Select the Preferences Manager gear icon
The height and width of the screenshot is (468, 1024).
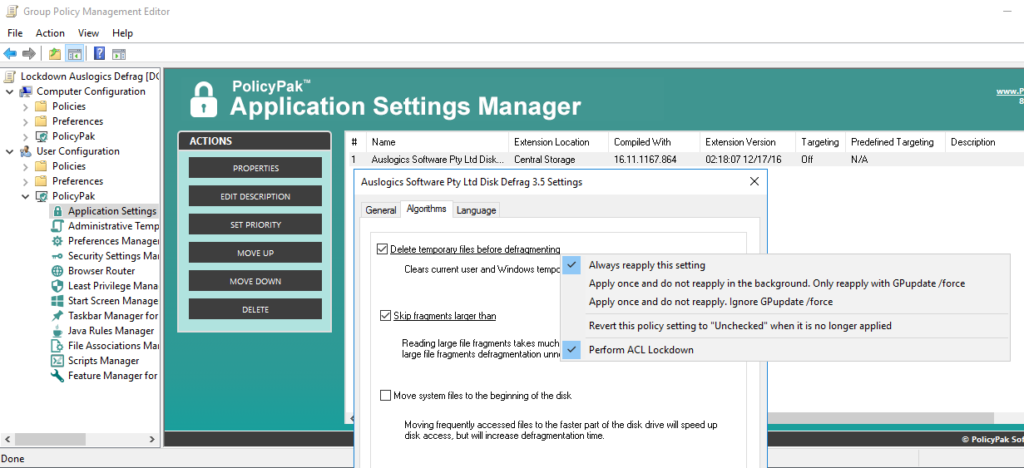coord(57,241)
